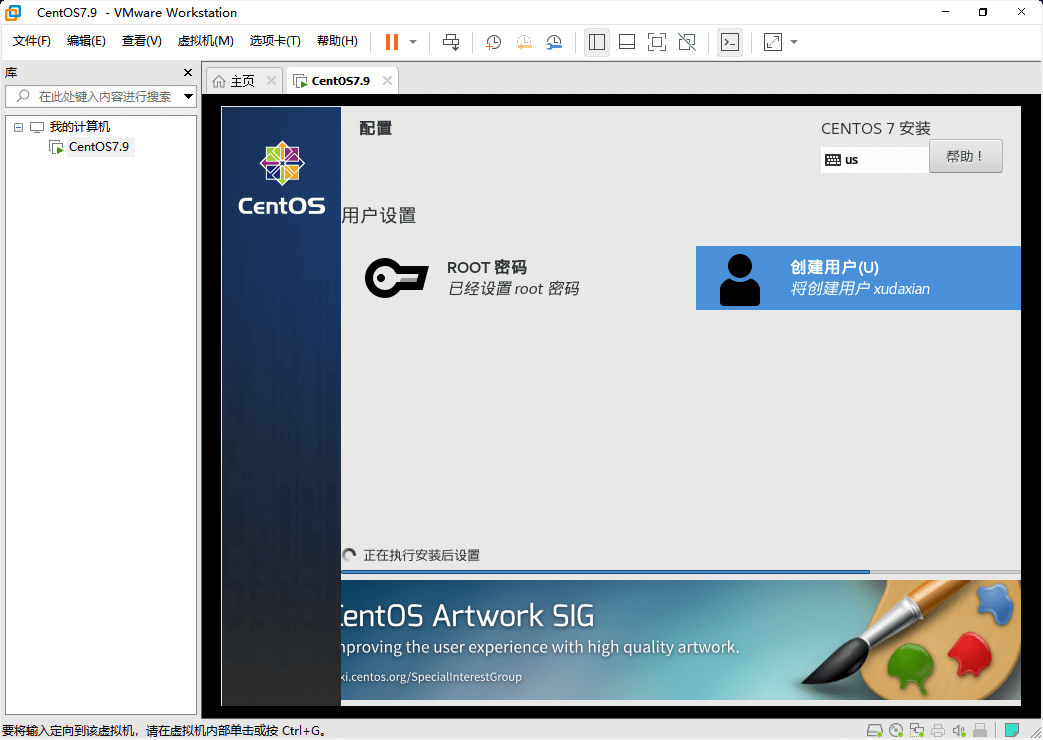The width and height of the screenshot is (1043, 740).
Task: Open the 帮助(H) menu
Action: click(x=337, y=41)
